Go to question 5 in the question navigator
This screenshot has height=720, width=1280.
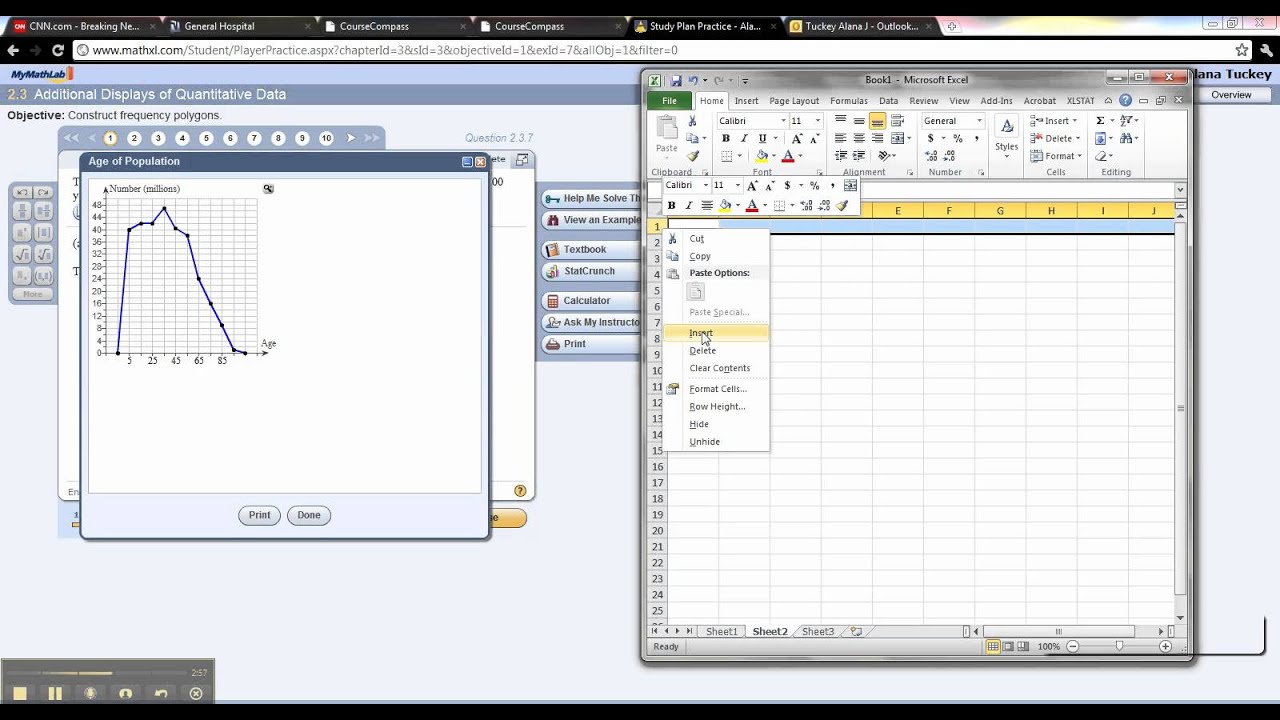206,138
